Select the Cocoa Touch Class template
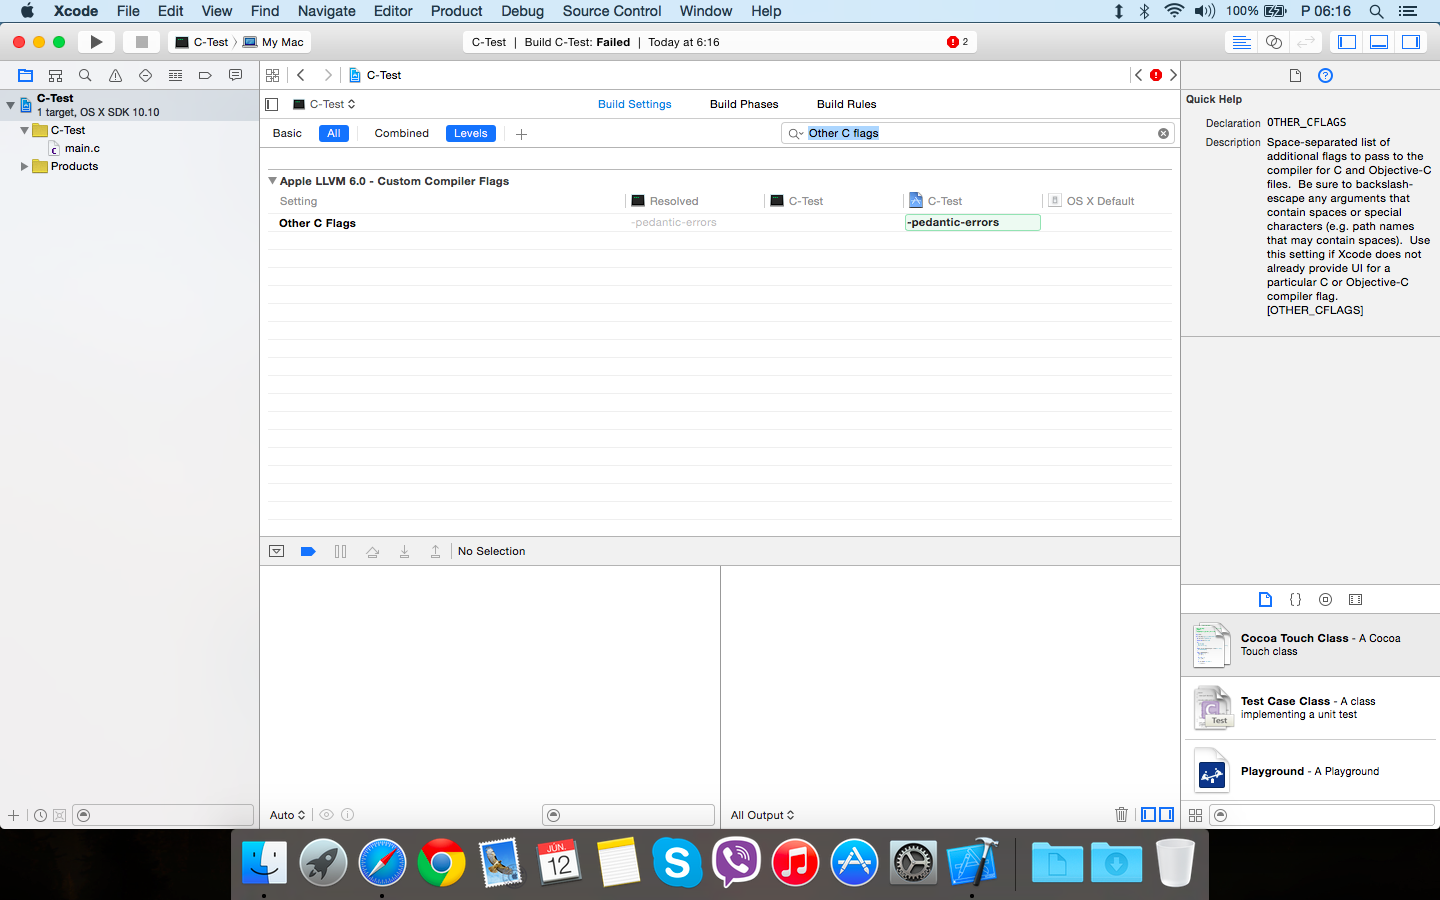 click(x=1310, y=645)
